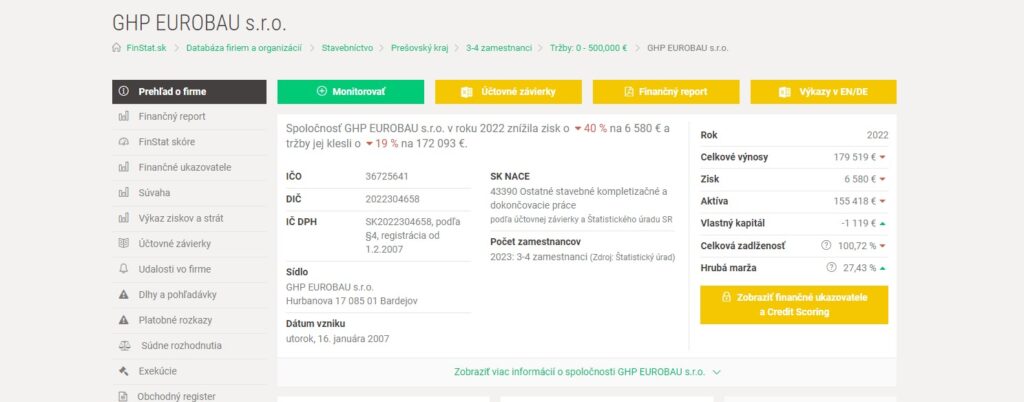Follow Databáza firiem a organizácií breadcrumb
This screenshot has width=1024, height=402.
tap(244, 48)
